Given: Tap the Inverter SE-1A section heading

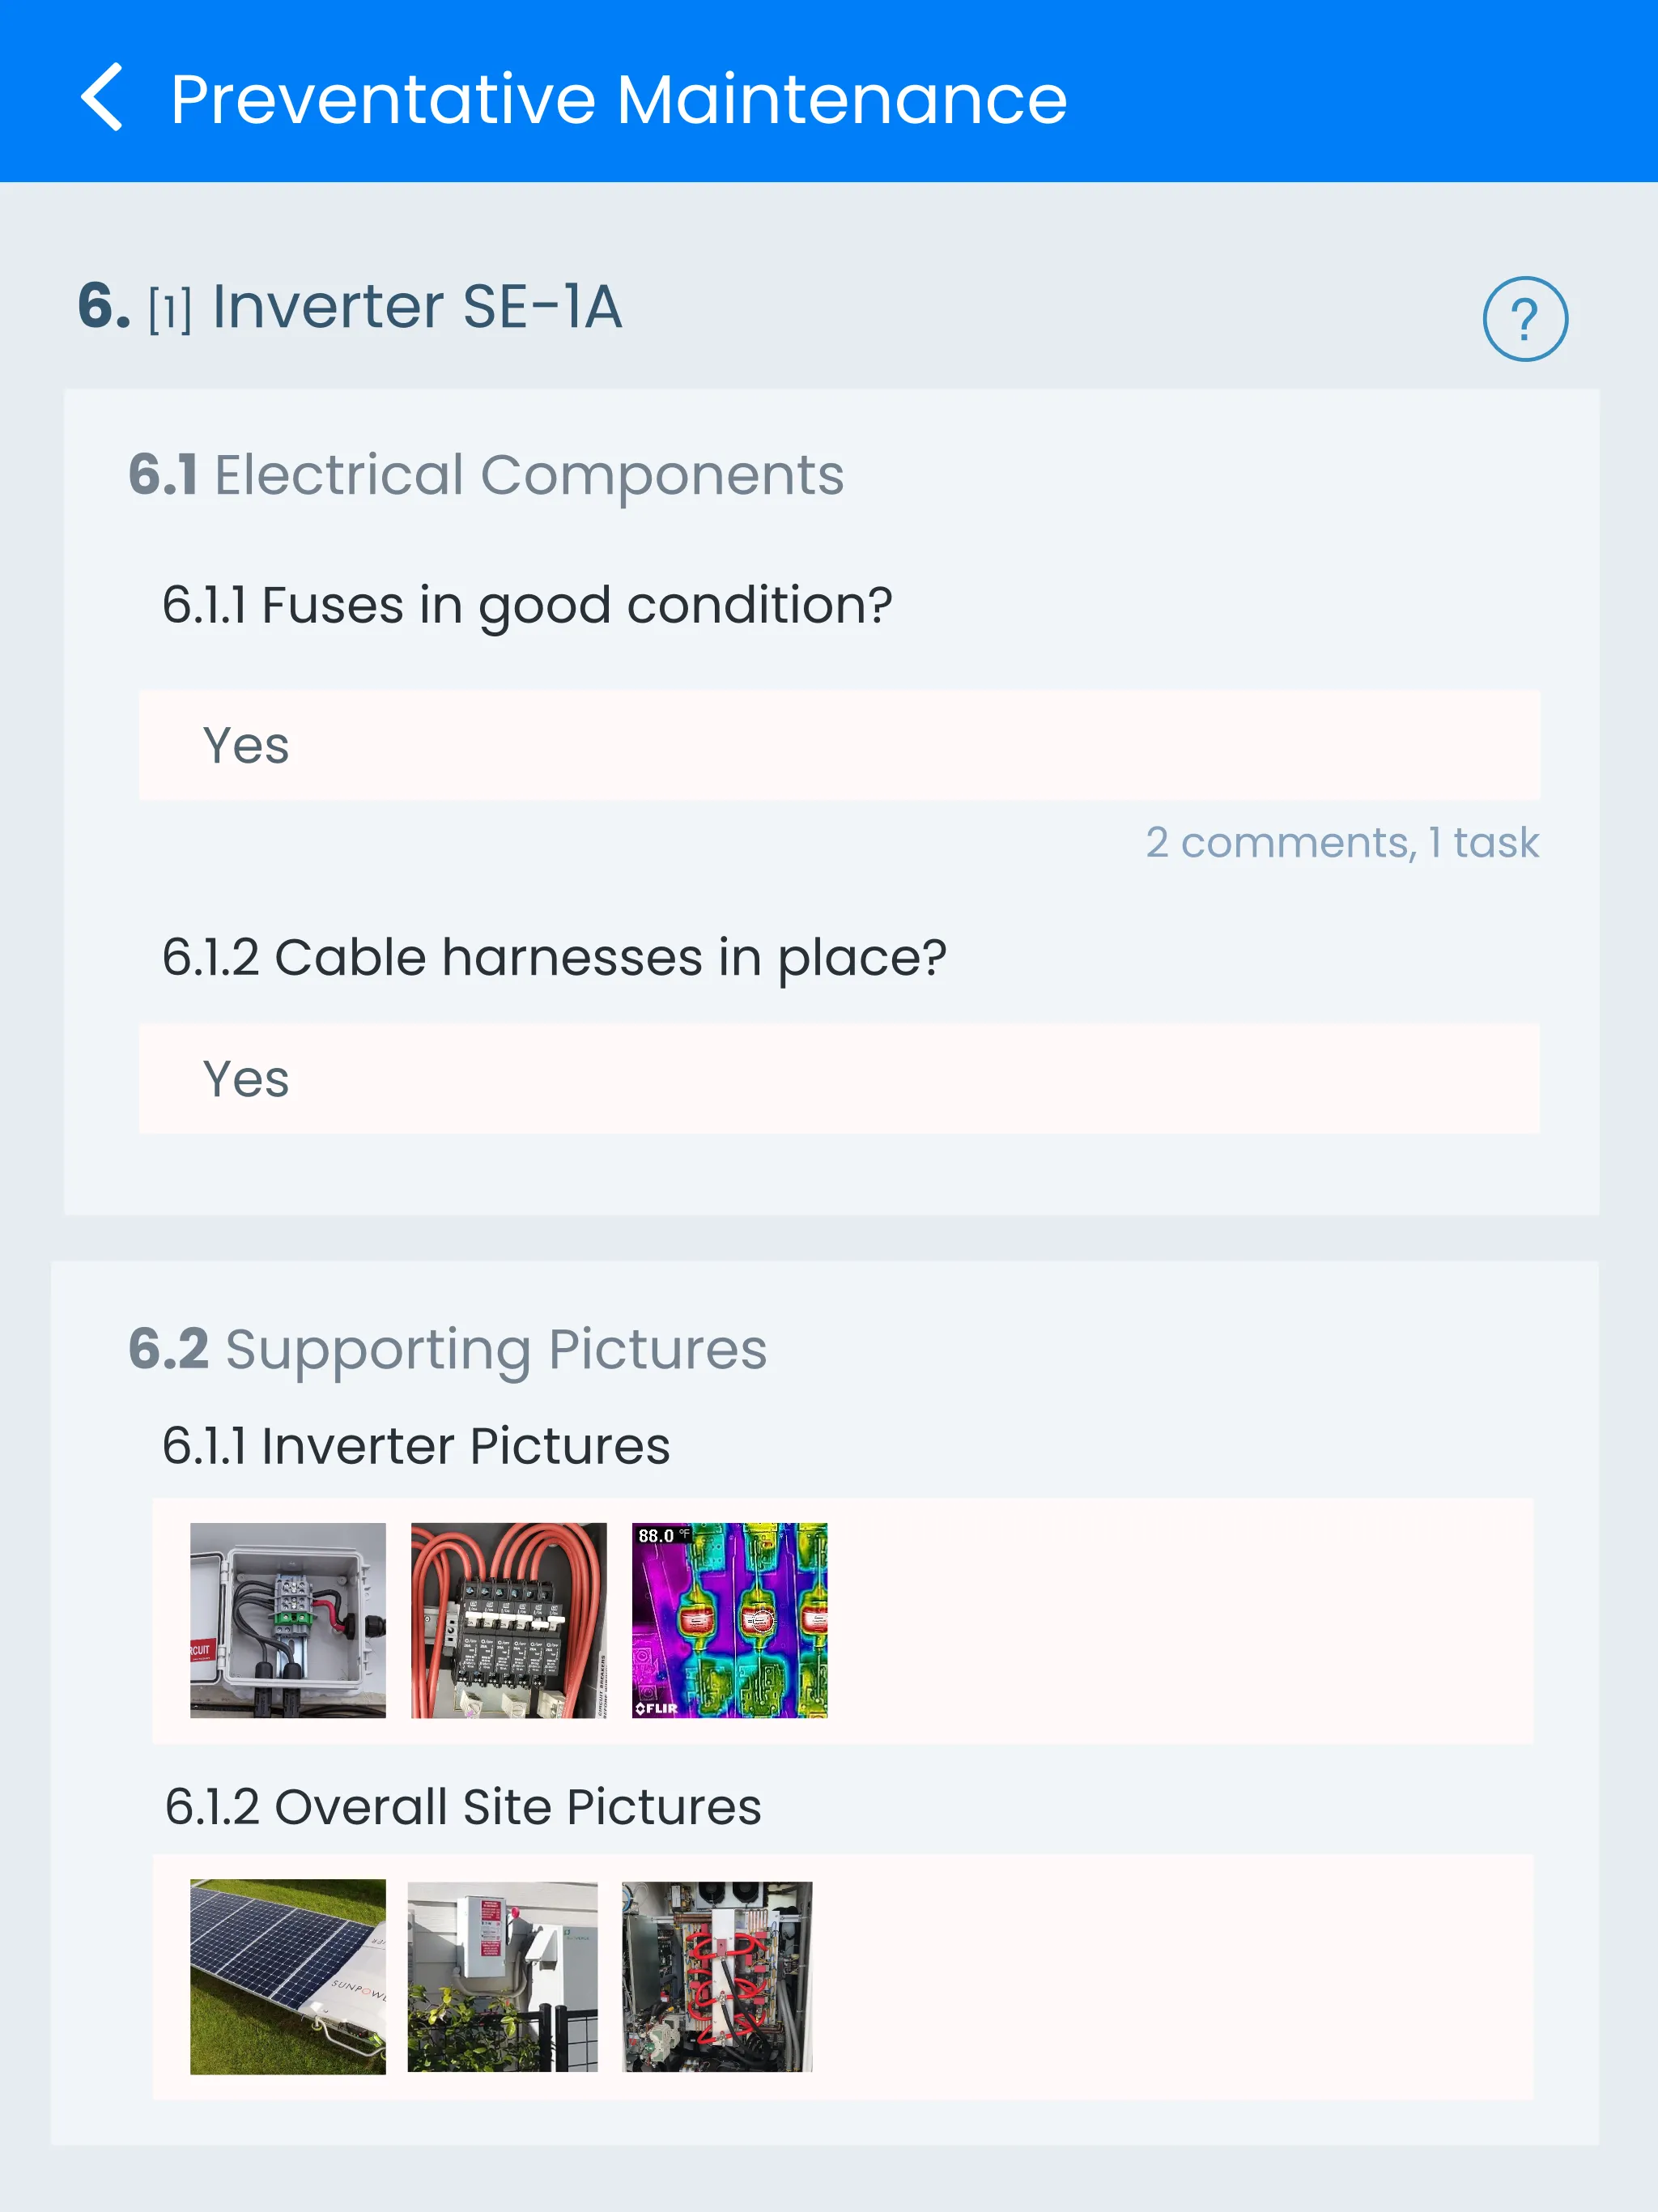Looking at the screenshot, I should tap(416, 307).
